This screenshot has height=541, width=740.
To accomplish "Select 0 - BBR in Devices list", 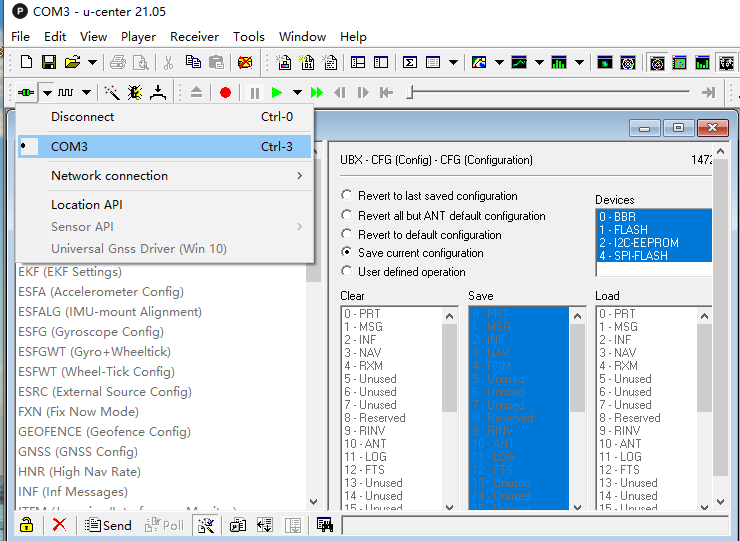I will [x=654, y=217].
